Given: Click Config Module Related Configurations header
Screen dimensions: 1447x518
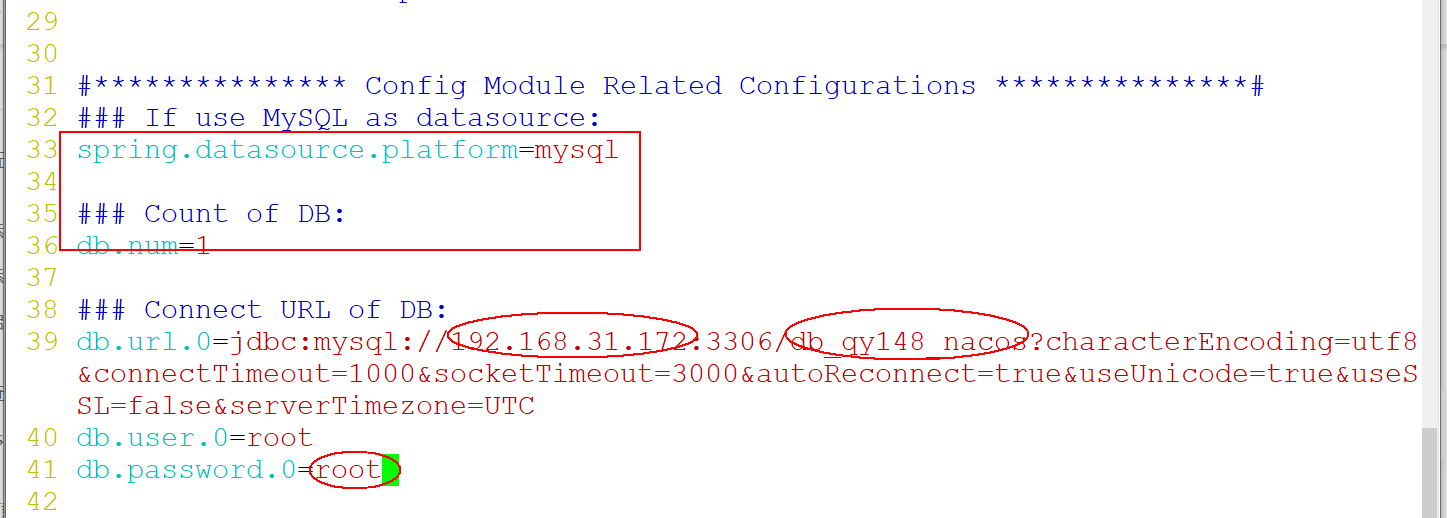Looking at the screenshot, I should [x=670, y=86].
